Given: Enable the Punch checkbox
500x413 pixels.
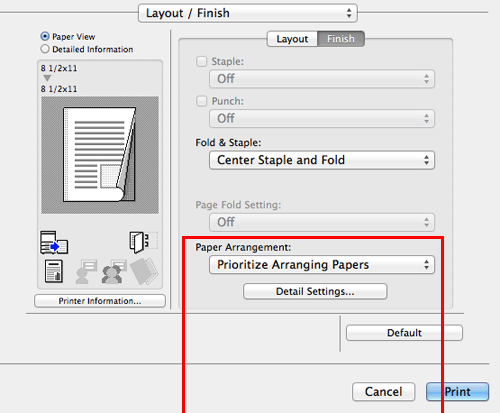Looking at the screenshot, I should tap(201, 101).
